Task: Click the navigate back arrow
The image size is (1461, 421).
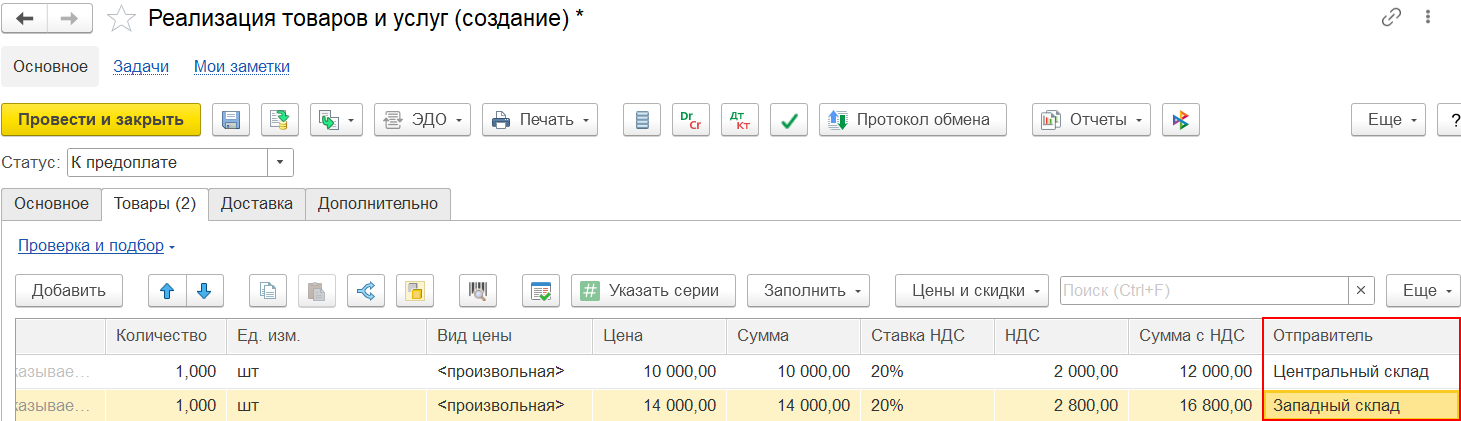Action: (26, 18)
